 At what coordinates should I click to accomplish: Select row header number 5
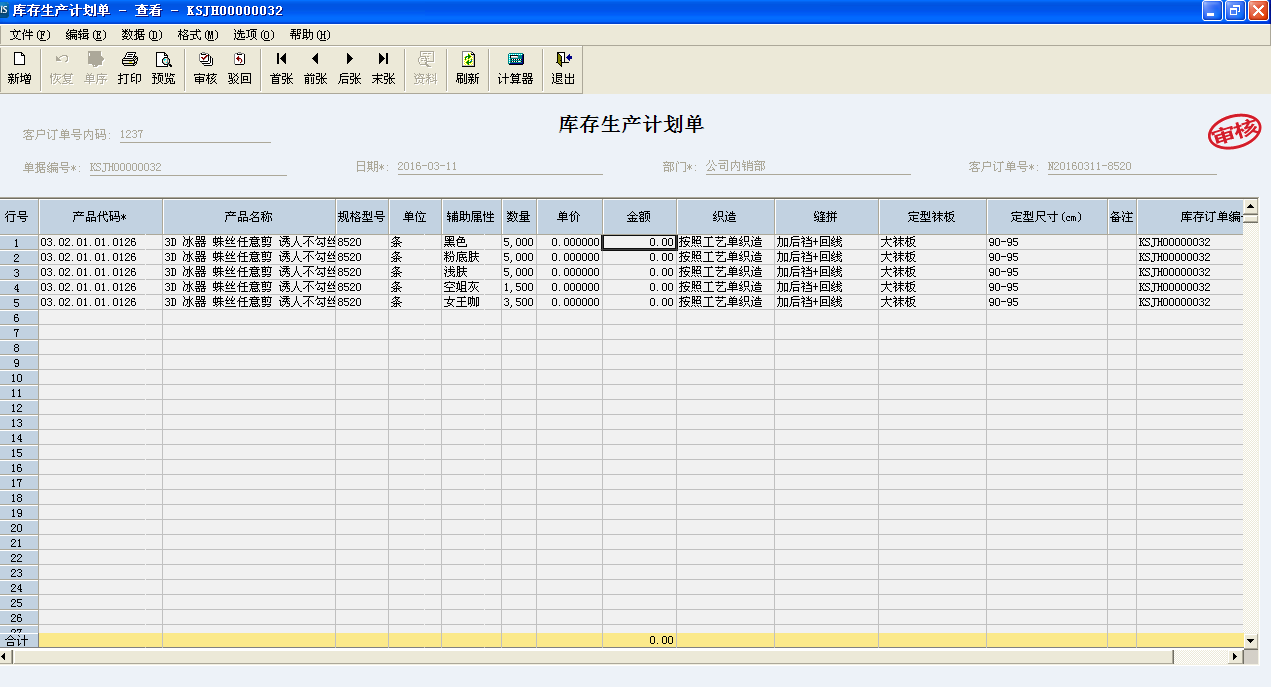tap(17, 302)
